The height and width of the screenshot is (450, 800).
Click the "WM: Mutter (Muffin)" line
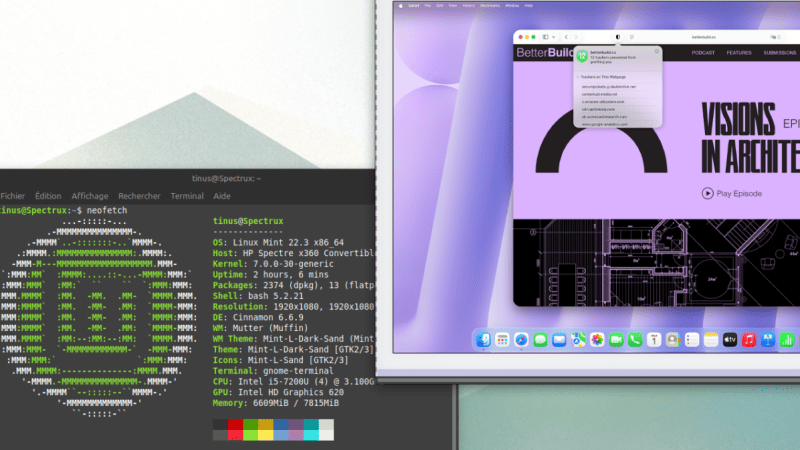pos(260,328)
